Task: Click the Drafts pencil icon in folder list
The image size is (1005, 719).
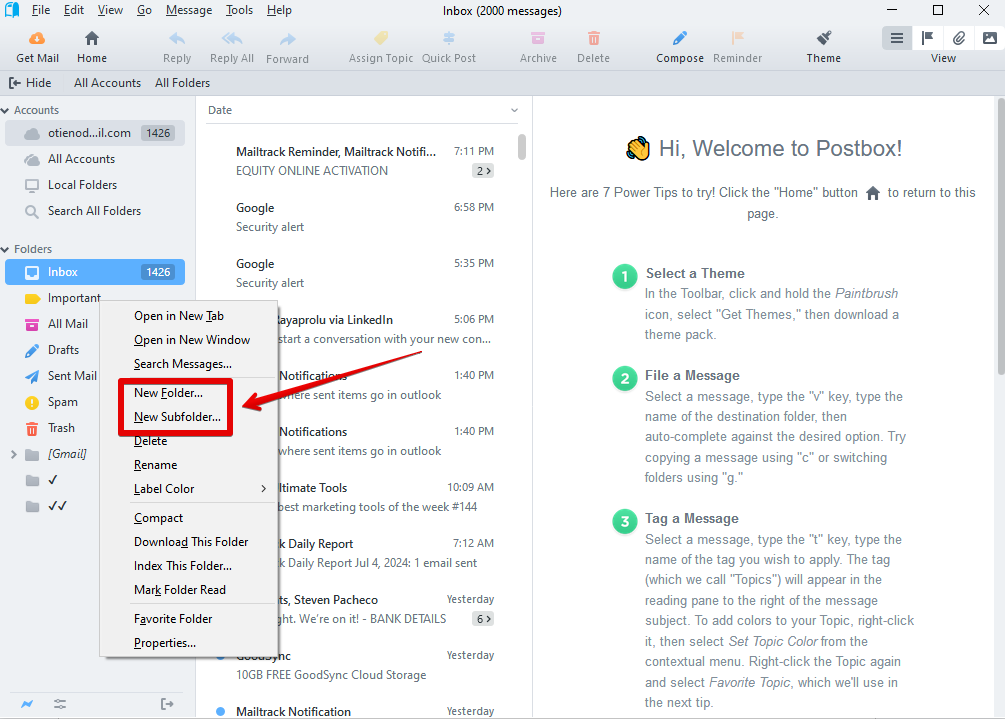Action: 32,350
